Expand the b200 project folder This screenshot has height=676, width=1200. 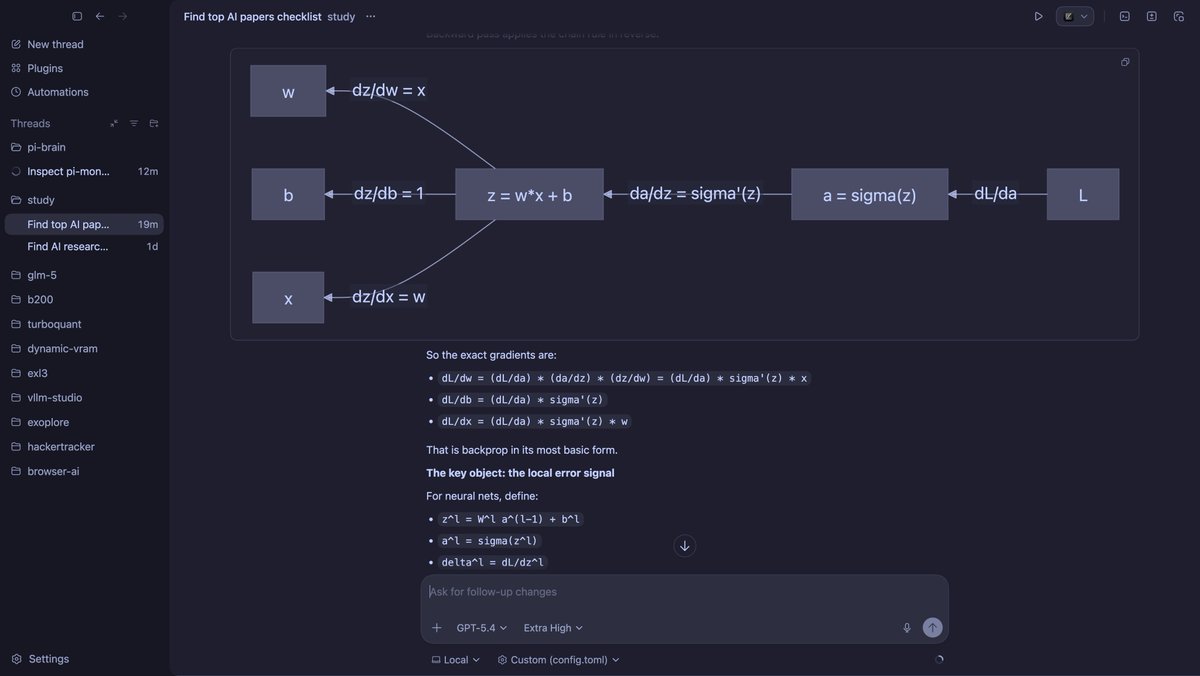coord(84,299)
